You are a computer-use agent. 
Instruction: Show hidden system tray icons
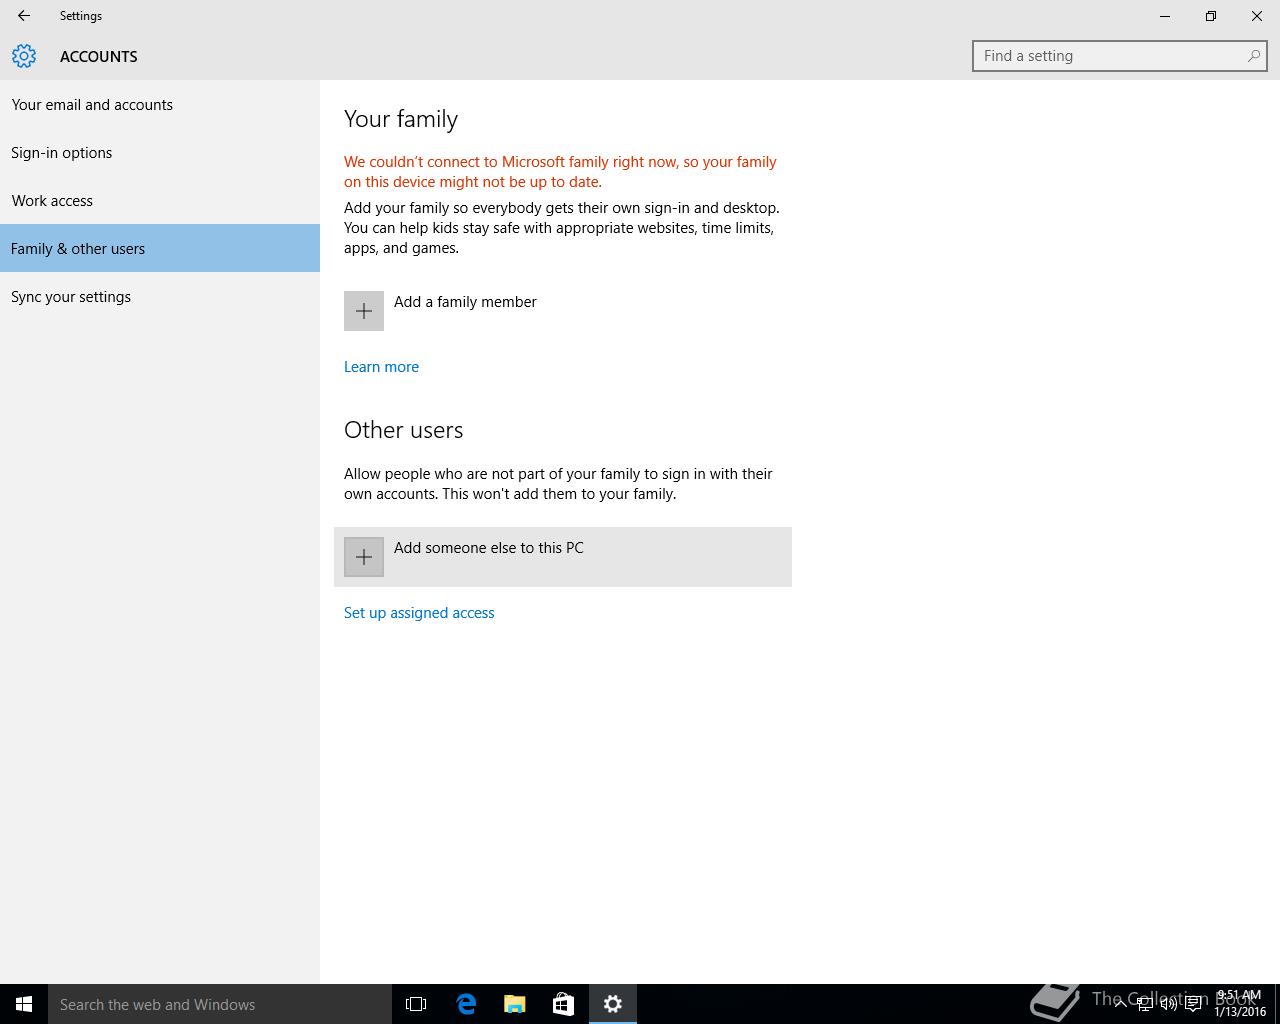point(1120,1004)
